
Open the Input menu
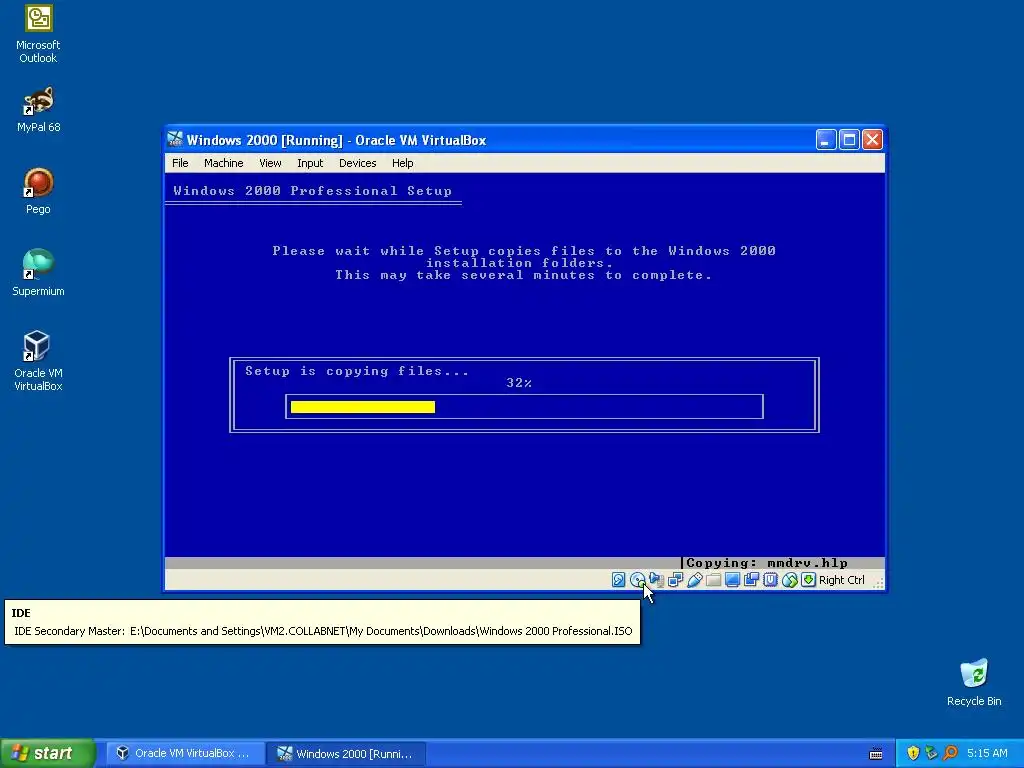point(310,163)
